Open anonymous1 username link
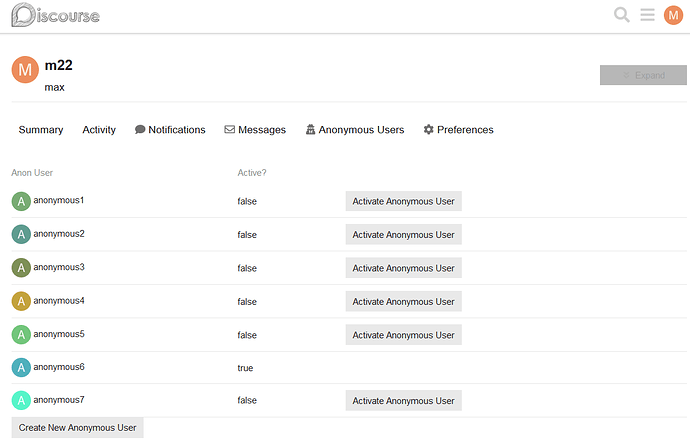690x446 pixels. click(59, 200)
